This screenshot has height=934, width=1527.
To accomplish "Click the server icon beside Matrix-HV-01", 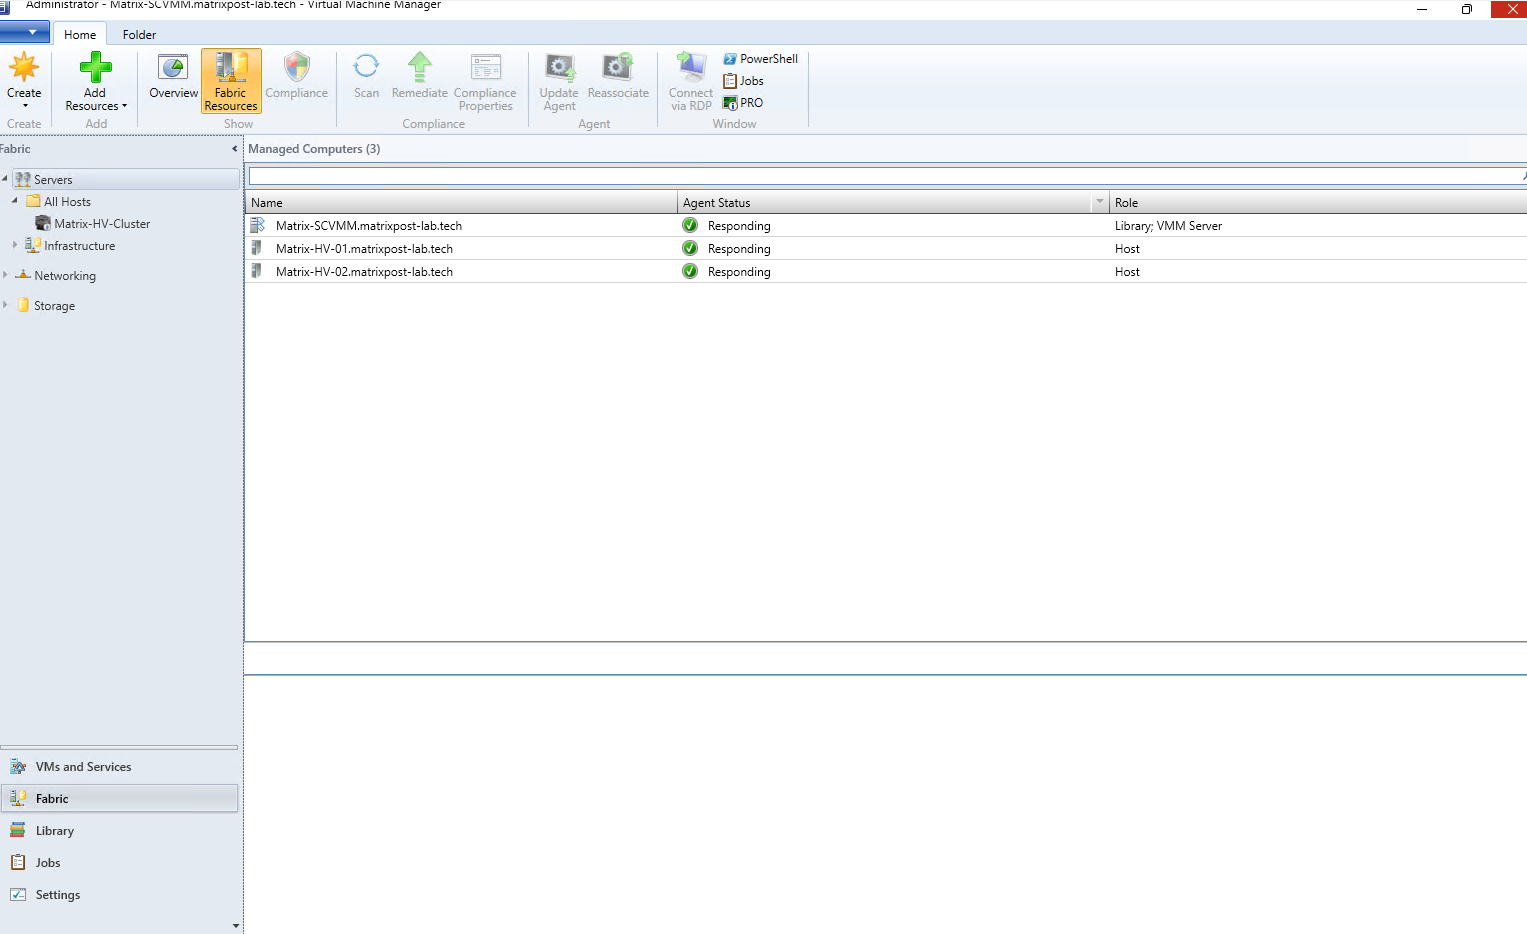I will (x=257, y=248).
